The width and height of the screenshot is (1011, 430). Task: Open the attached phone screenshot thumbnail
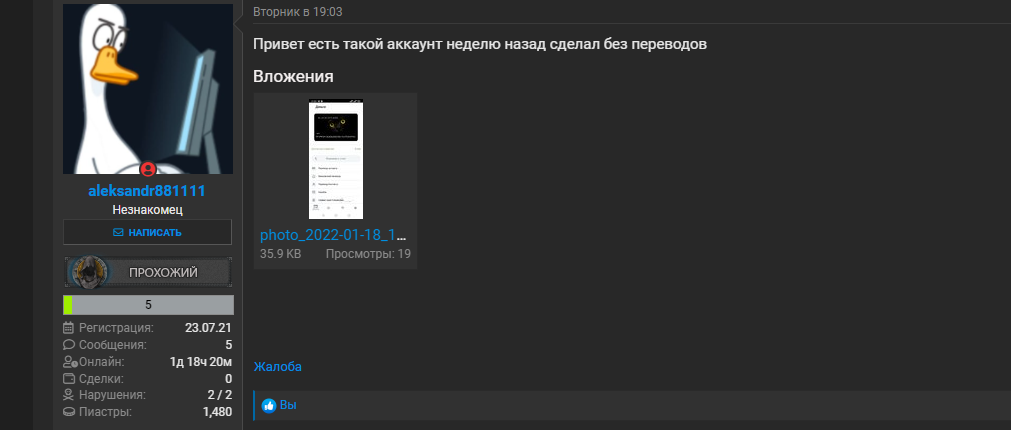(335, 159)
